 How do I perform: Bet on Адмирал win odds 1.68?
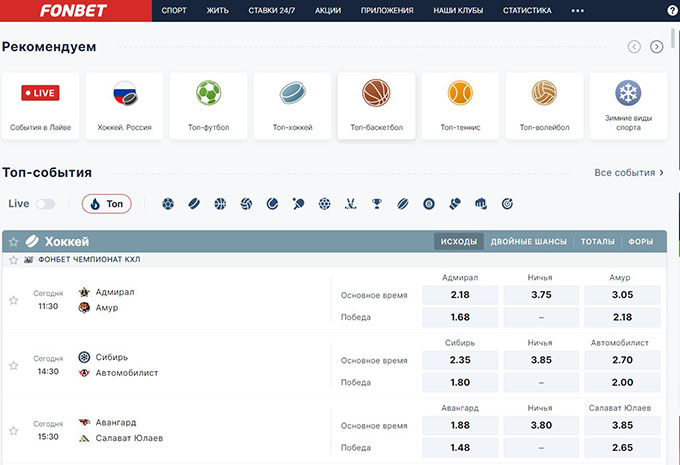(460, 317)
